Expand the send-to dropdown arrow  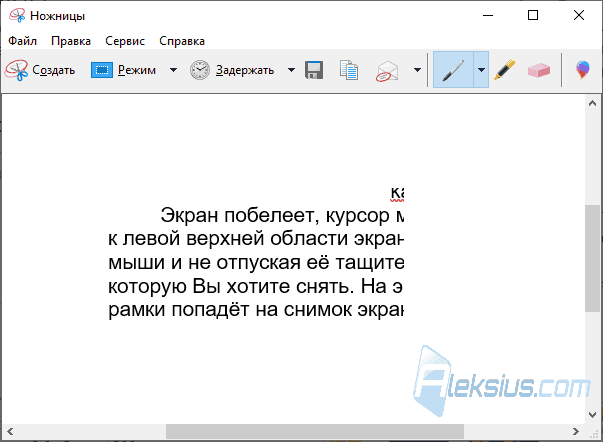pyautogui.click(x=417, y=70)
